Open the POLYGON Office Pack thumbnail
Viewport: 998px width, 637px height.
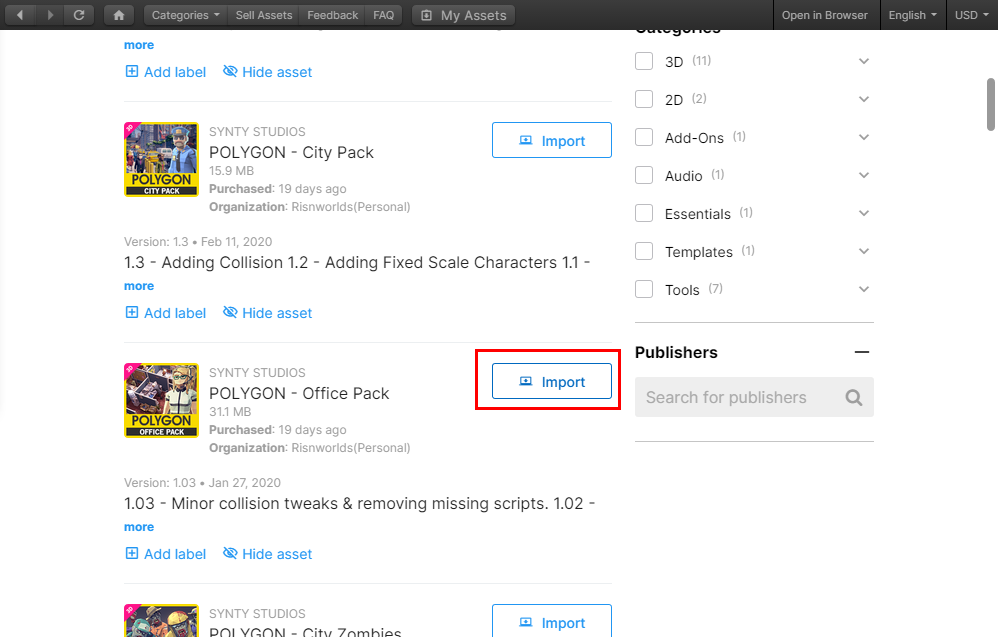(x=161, y=400)
